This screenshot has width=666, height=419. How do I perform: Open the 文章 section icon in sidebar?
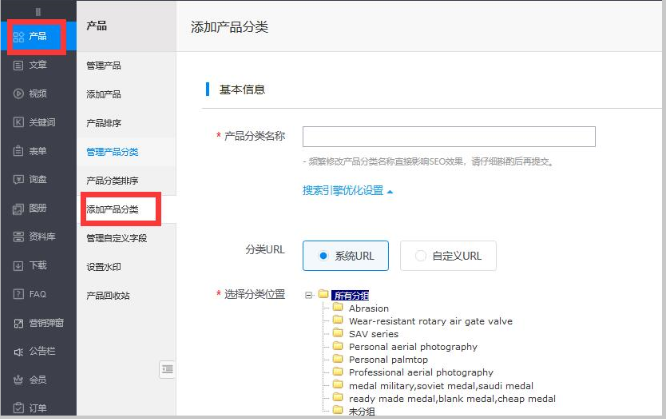click(x=18, y=65)
